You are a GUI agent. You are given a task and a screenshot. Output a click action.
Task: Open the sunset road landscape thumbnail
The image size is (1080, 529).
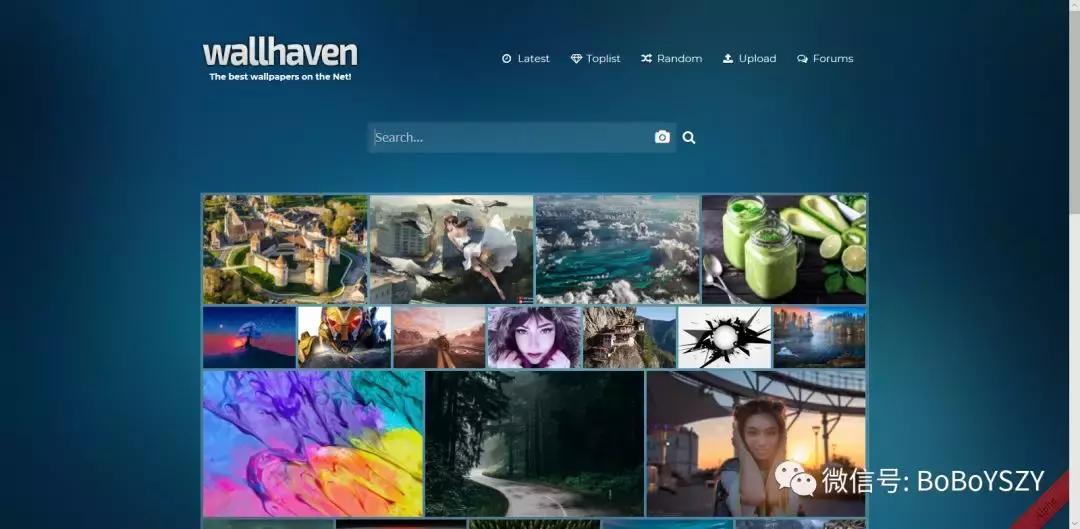click(x=439, y=338)
